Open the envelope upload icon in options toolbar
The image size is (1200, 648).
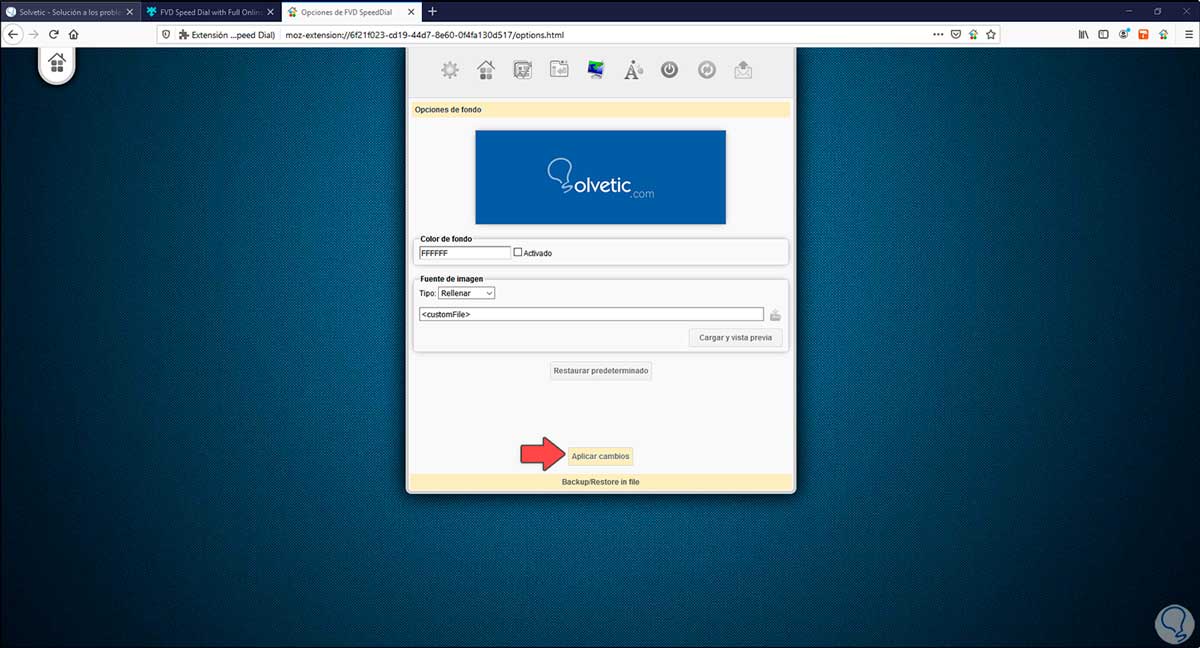pos(743,70)
